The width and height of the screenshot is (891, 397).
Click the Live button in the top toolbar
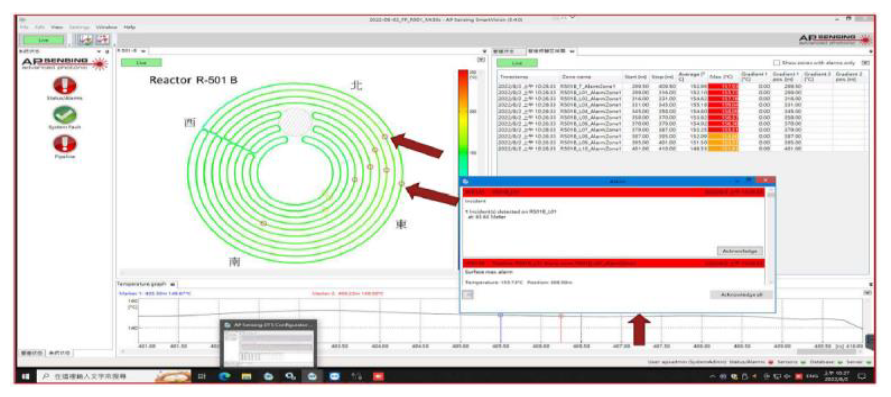pos(43,40)
